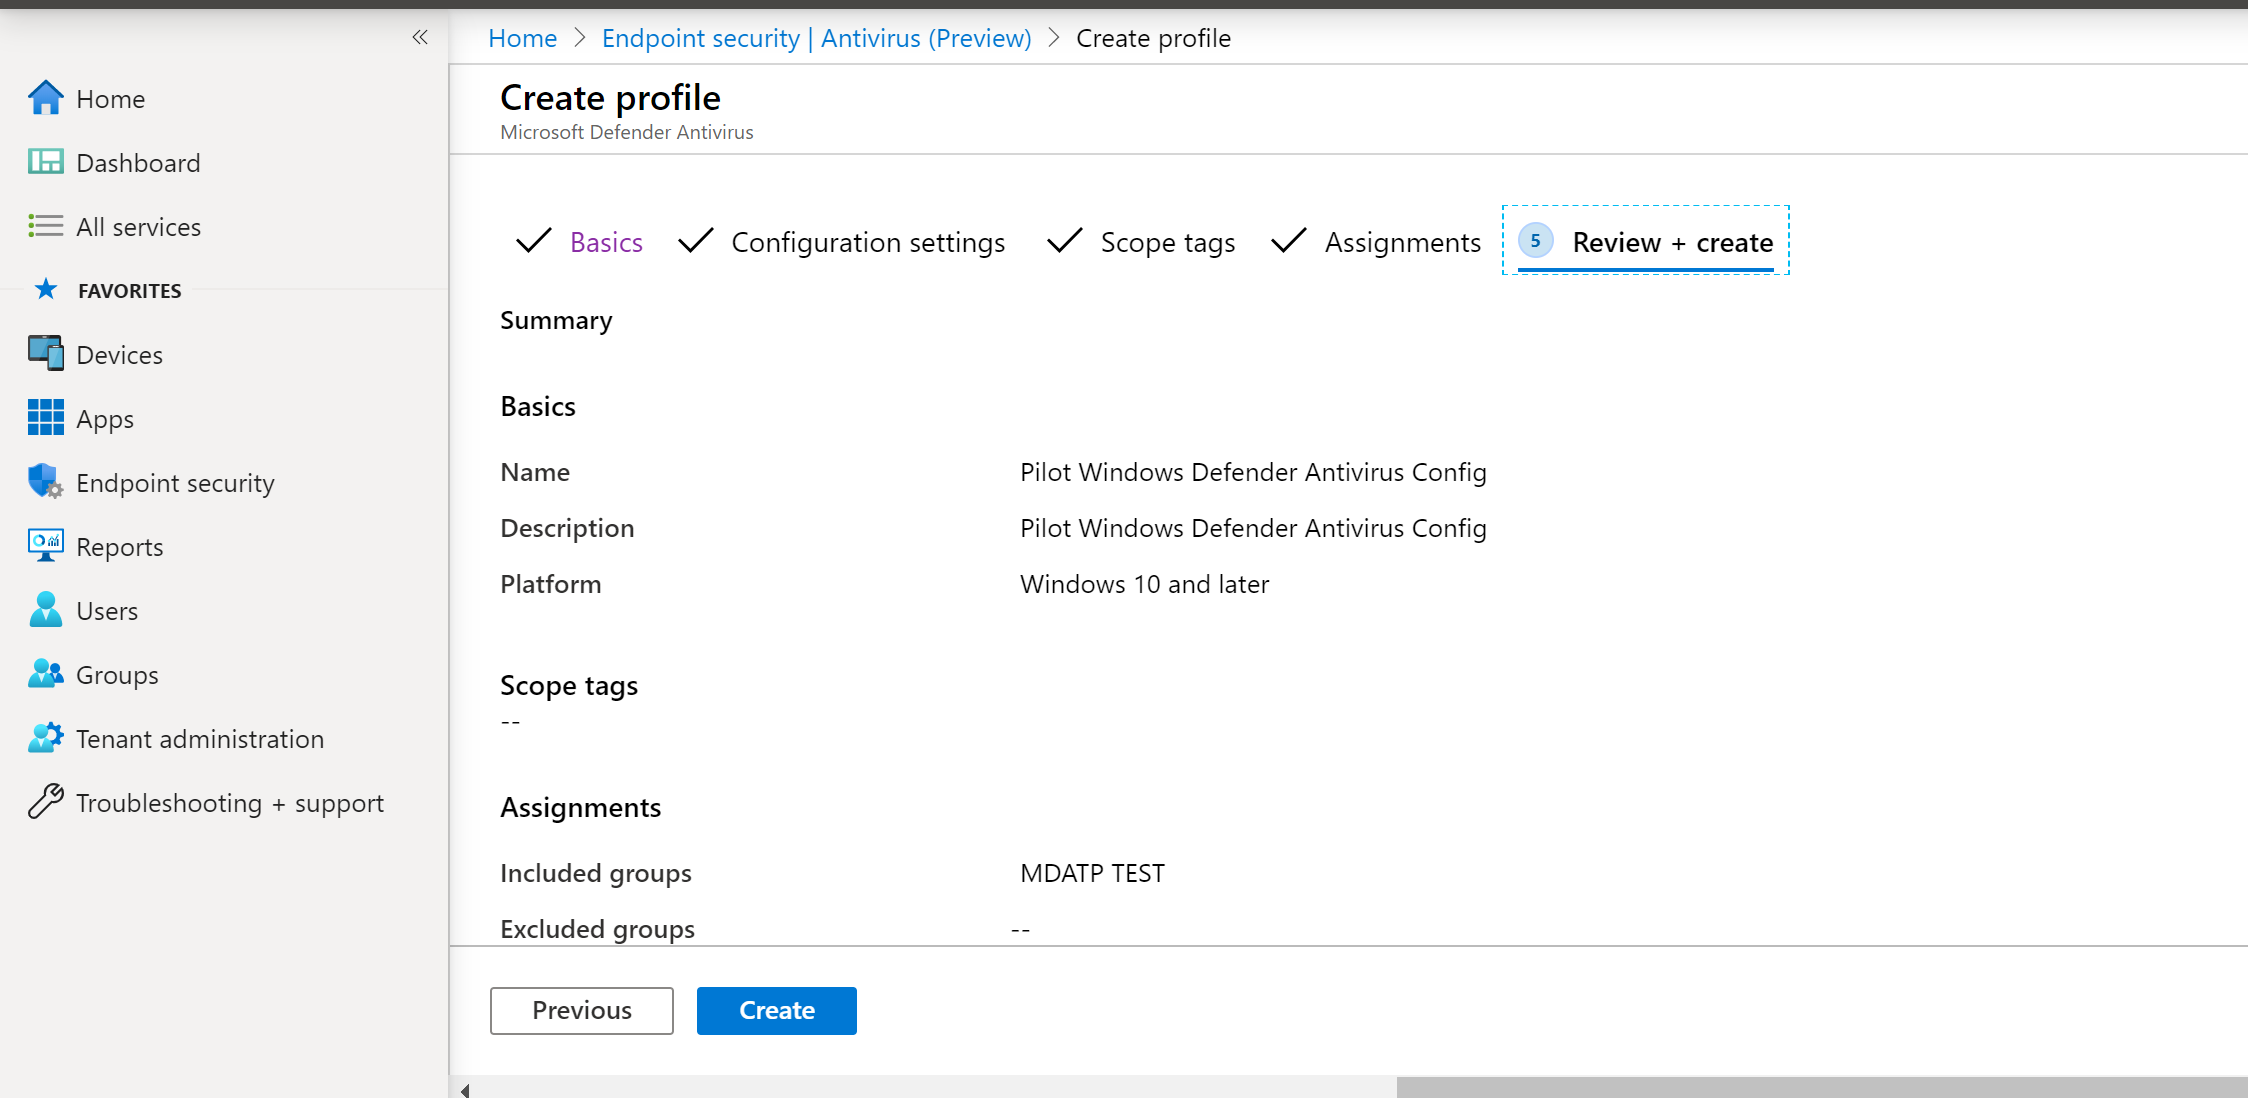Click the Apps grid icon
The image size is (2248, 1098).
[45, 418]
